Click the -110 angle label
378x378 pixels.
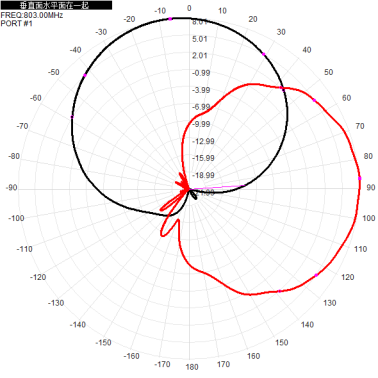[x=25, y=249]
